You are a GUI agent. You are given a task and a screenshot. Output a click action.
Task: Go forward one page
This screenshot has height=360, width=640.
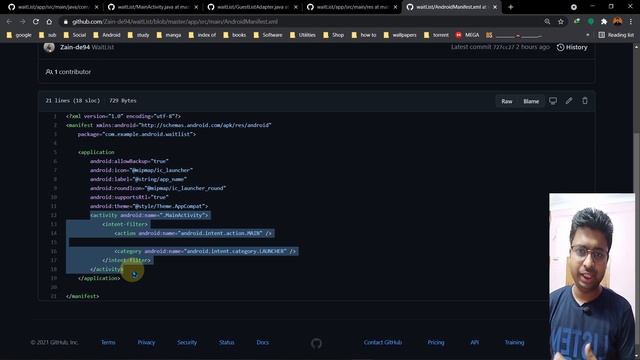tap(22, 22)
